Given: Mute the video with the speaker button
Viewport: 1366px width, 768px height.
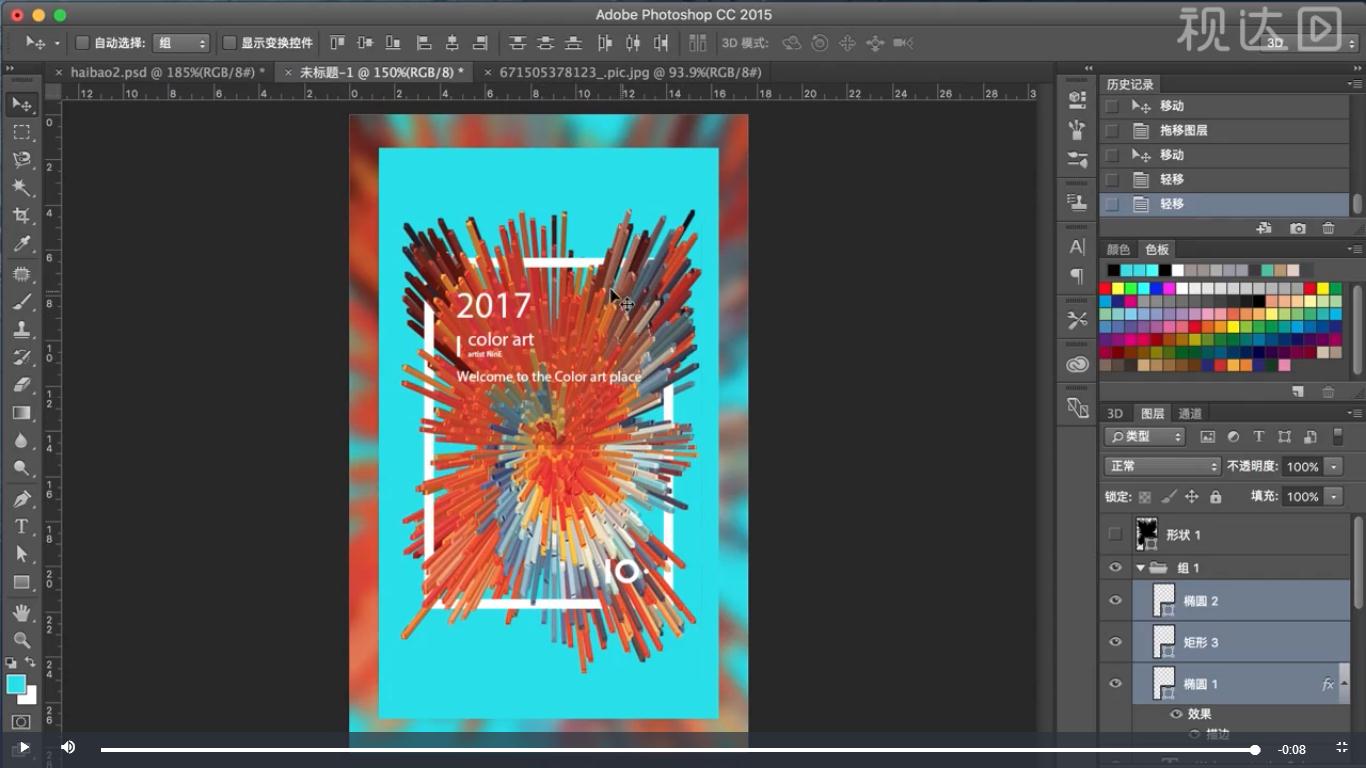Looking at the screenshot, I should (x=68, y=747).
